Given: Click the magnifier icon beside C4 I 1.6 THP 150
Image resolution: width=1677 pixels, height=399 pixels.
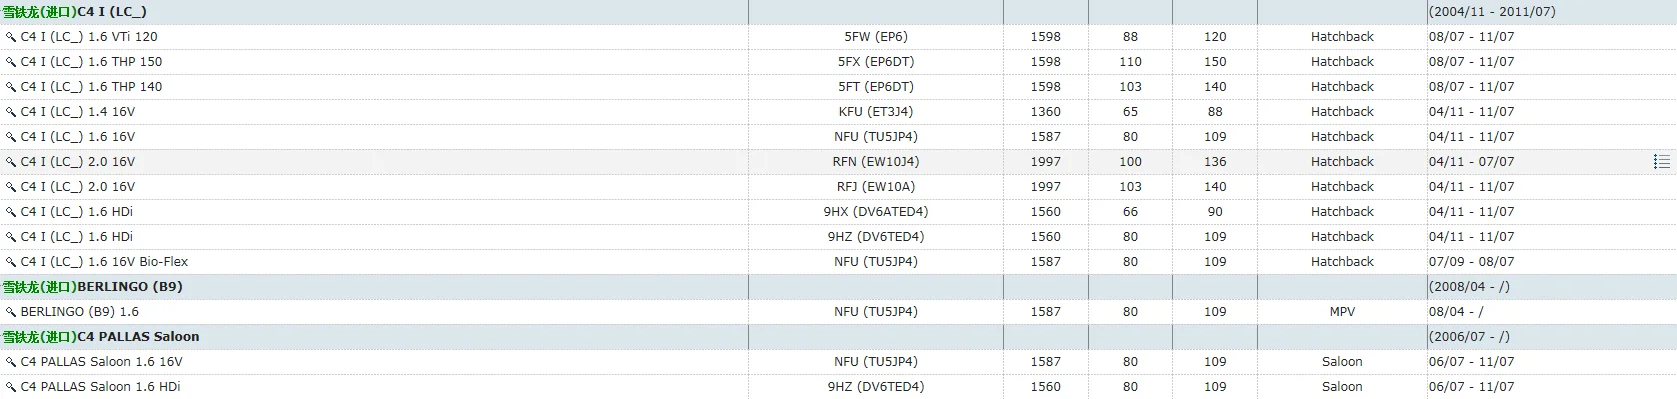Looking at the screenshot, I should 11,62.
